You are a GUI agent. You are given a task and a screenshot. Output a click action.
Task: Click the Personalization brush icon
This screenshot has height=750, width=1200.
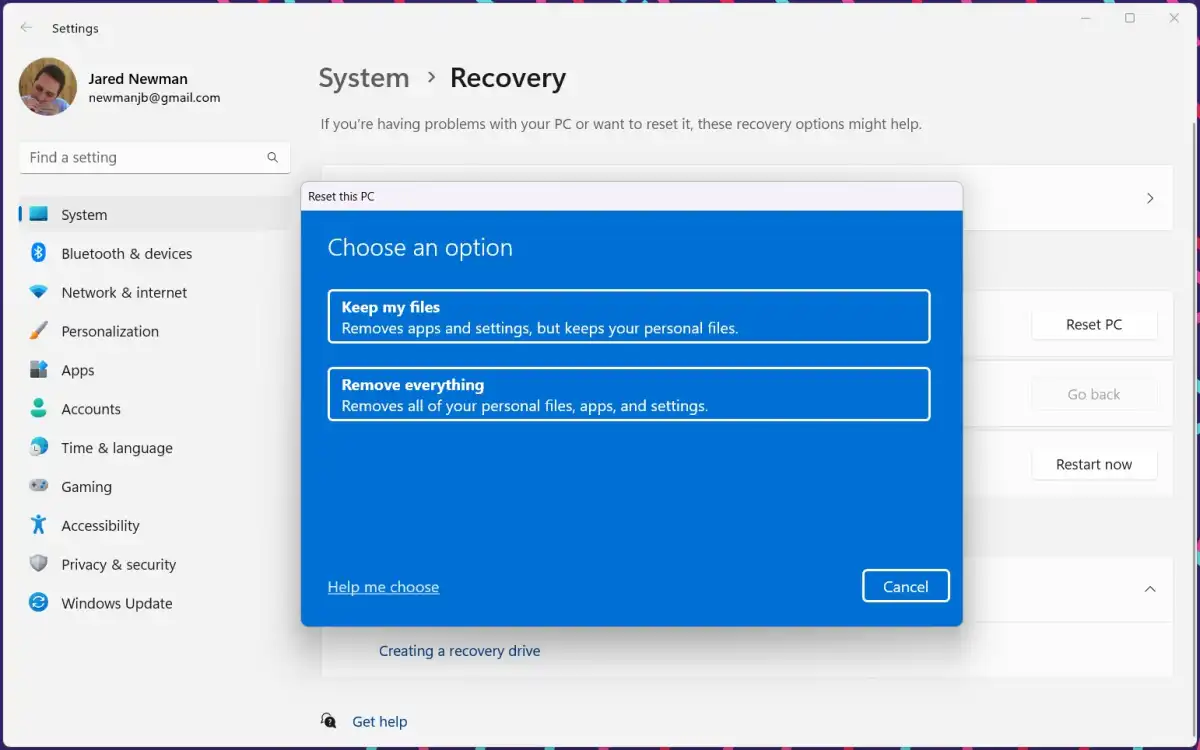36,331
